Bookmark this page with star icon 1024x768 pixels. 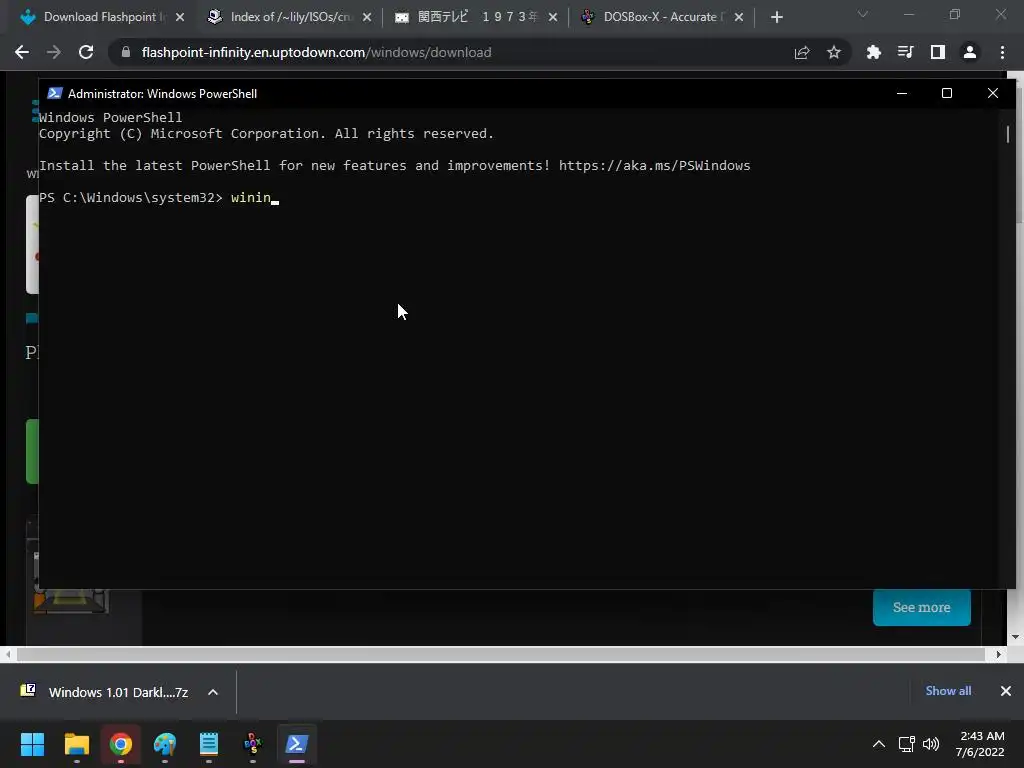pos(833,52)
